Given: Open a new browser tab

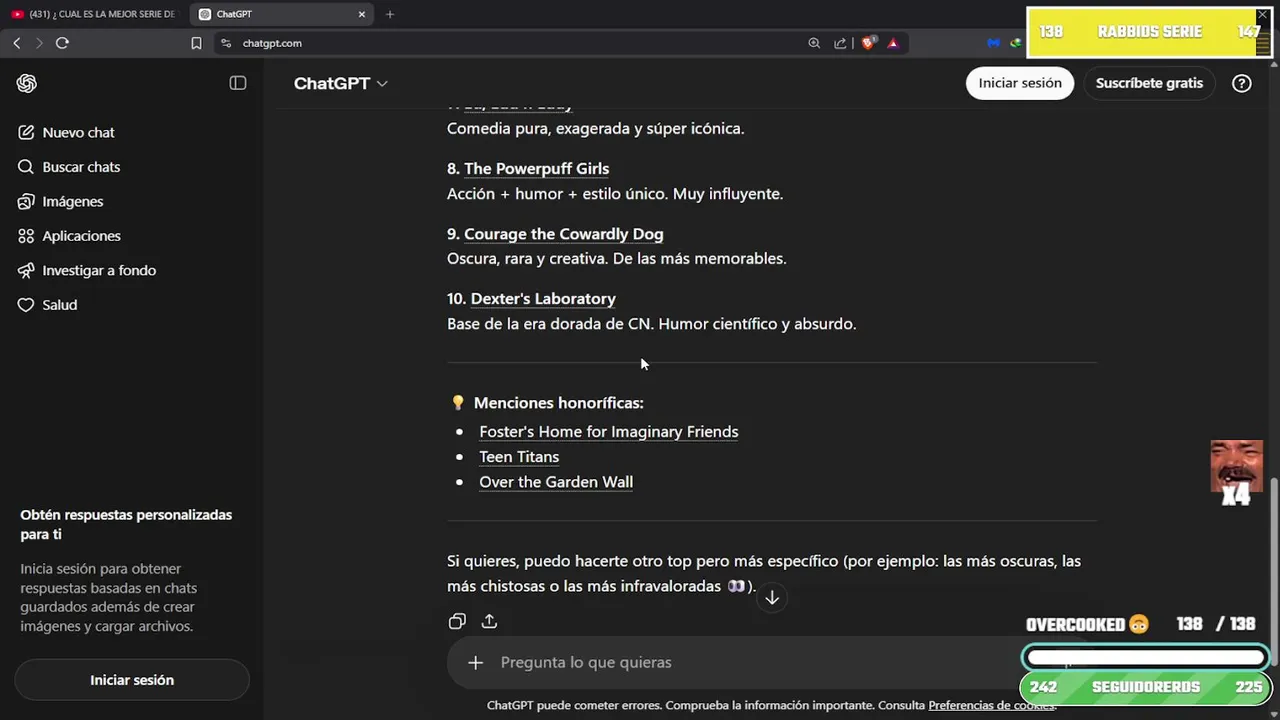Looking at the screenshot, I should click(390, 14).
